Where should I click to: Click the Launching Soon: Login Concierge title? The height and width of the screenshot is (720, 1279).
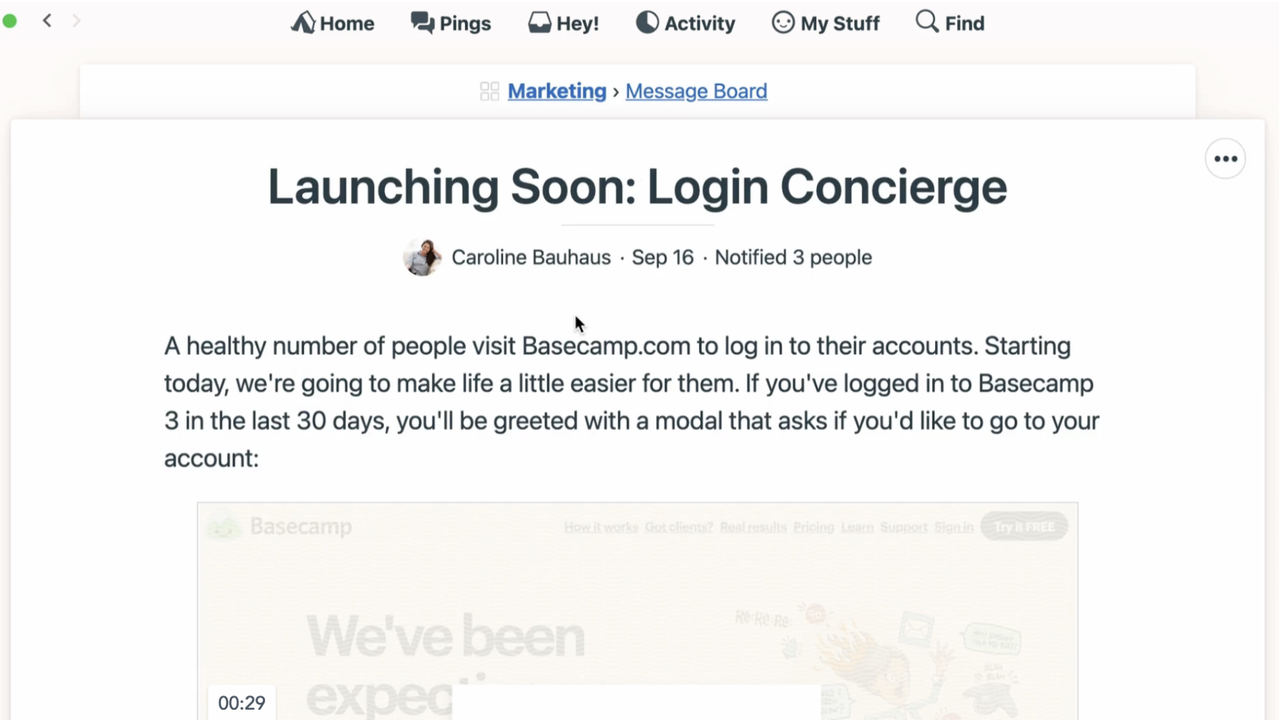point(637,187)
